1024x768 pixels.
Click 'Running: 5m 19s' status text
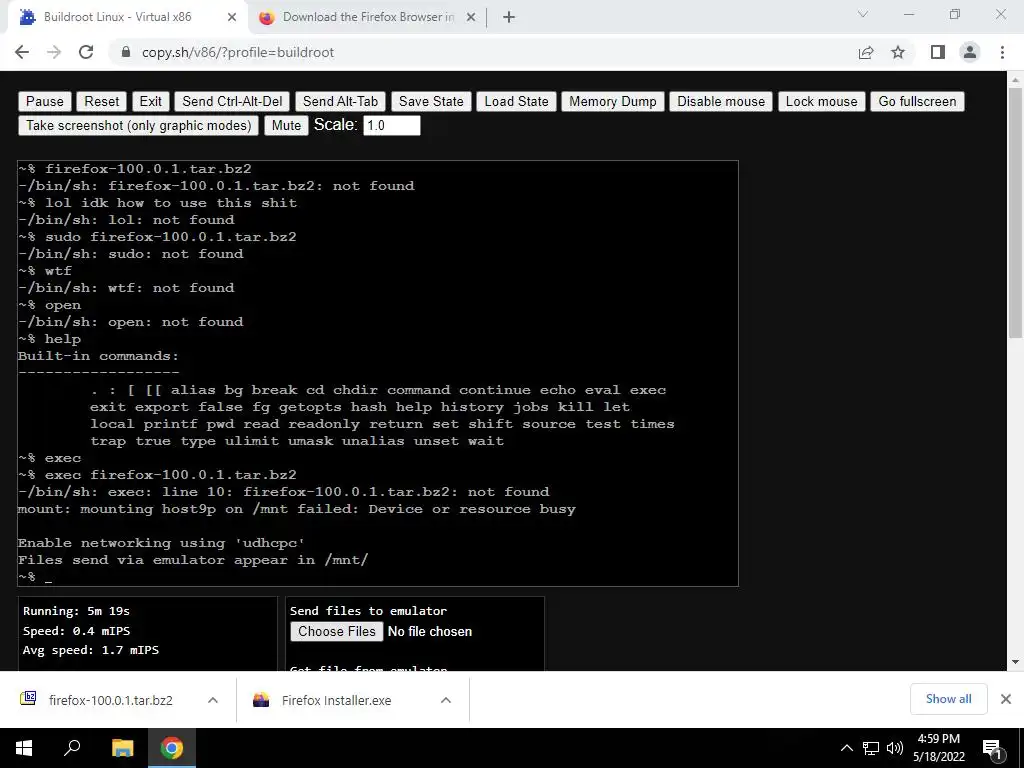[76, 611]
